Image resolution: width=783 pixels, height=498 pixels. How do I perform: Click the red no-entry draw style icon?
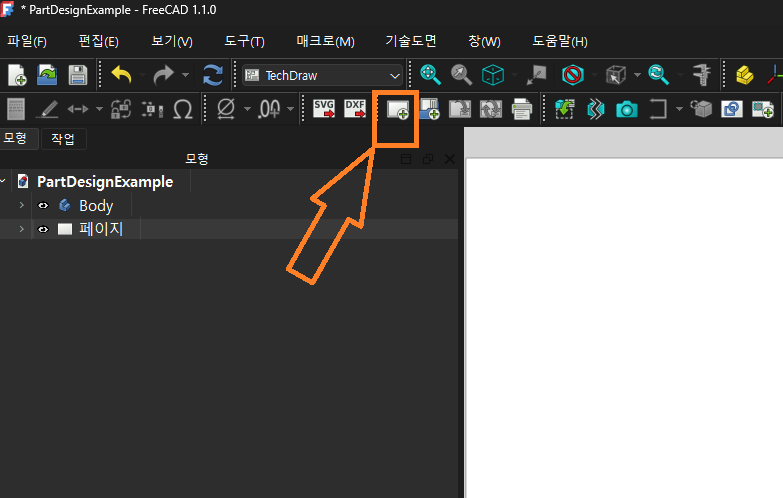pyautogui.click(x=573, y=75)
